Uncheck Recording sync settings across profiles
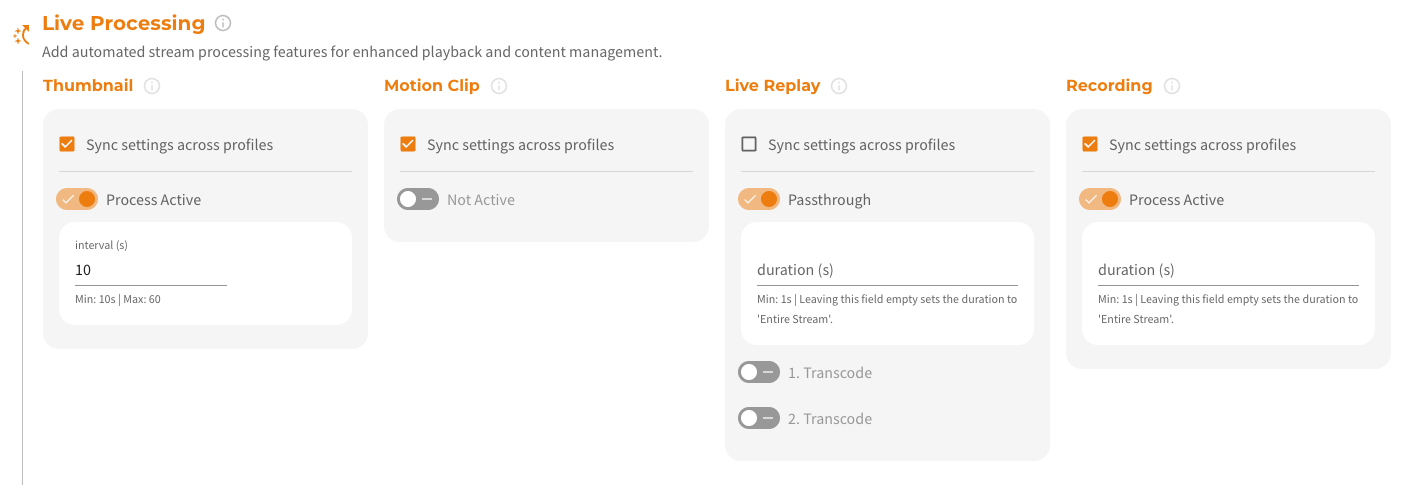1410x497 pixels. click(1090, 144)
